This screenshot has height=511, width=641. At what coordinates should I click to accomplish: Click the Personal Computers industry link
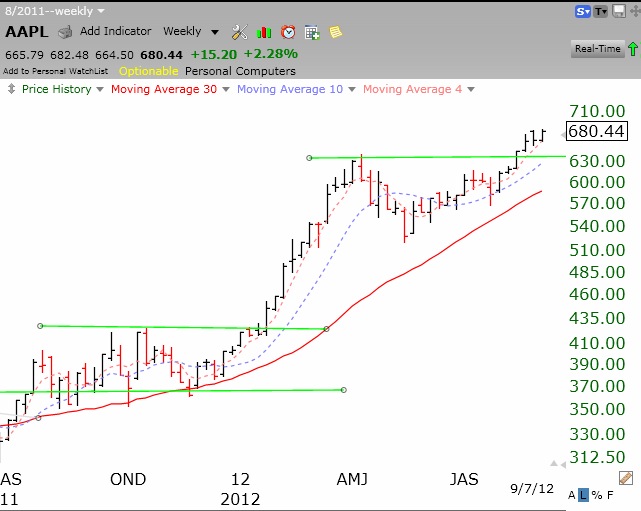(x=240, y=71)
